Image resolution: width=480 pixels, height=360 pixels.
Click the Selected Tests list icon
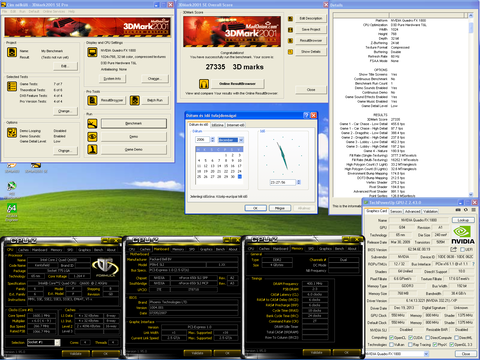pos(12,86)
